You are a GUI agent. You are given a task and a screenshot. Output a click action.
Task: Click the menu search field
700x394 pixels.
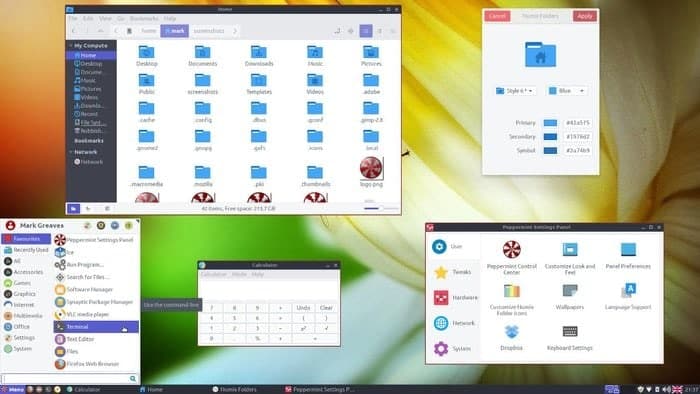(x=66, y=379)
